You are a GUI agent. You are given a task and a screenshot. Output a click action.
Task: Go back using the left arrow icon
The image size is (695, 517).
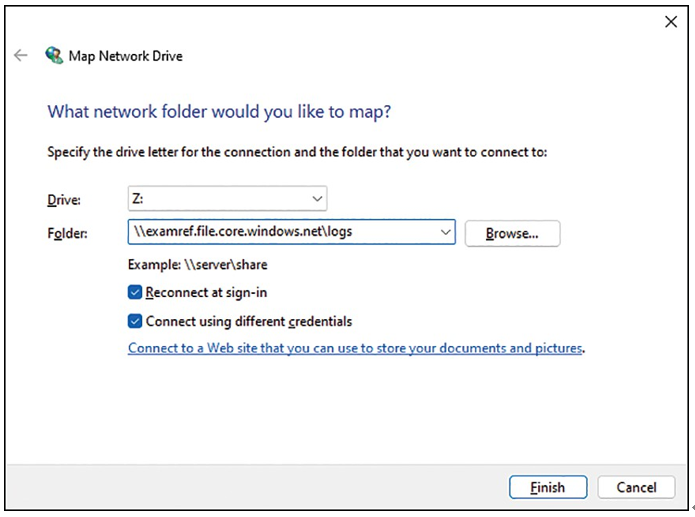click(x=20, y=55)
